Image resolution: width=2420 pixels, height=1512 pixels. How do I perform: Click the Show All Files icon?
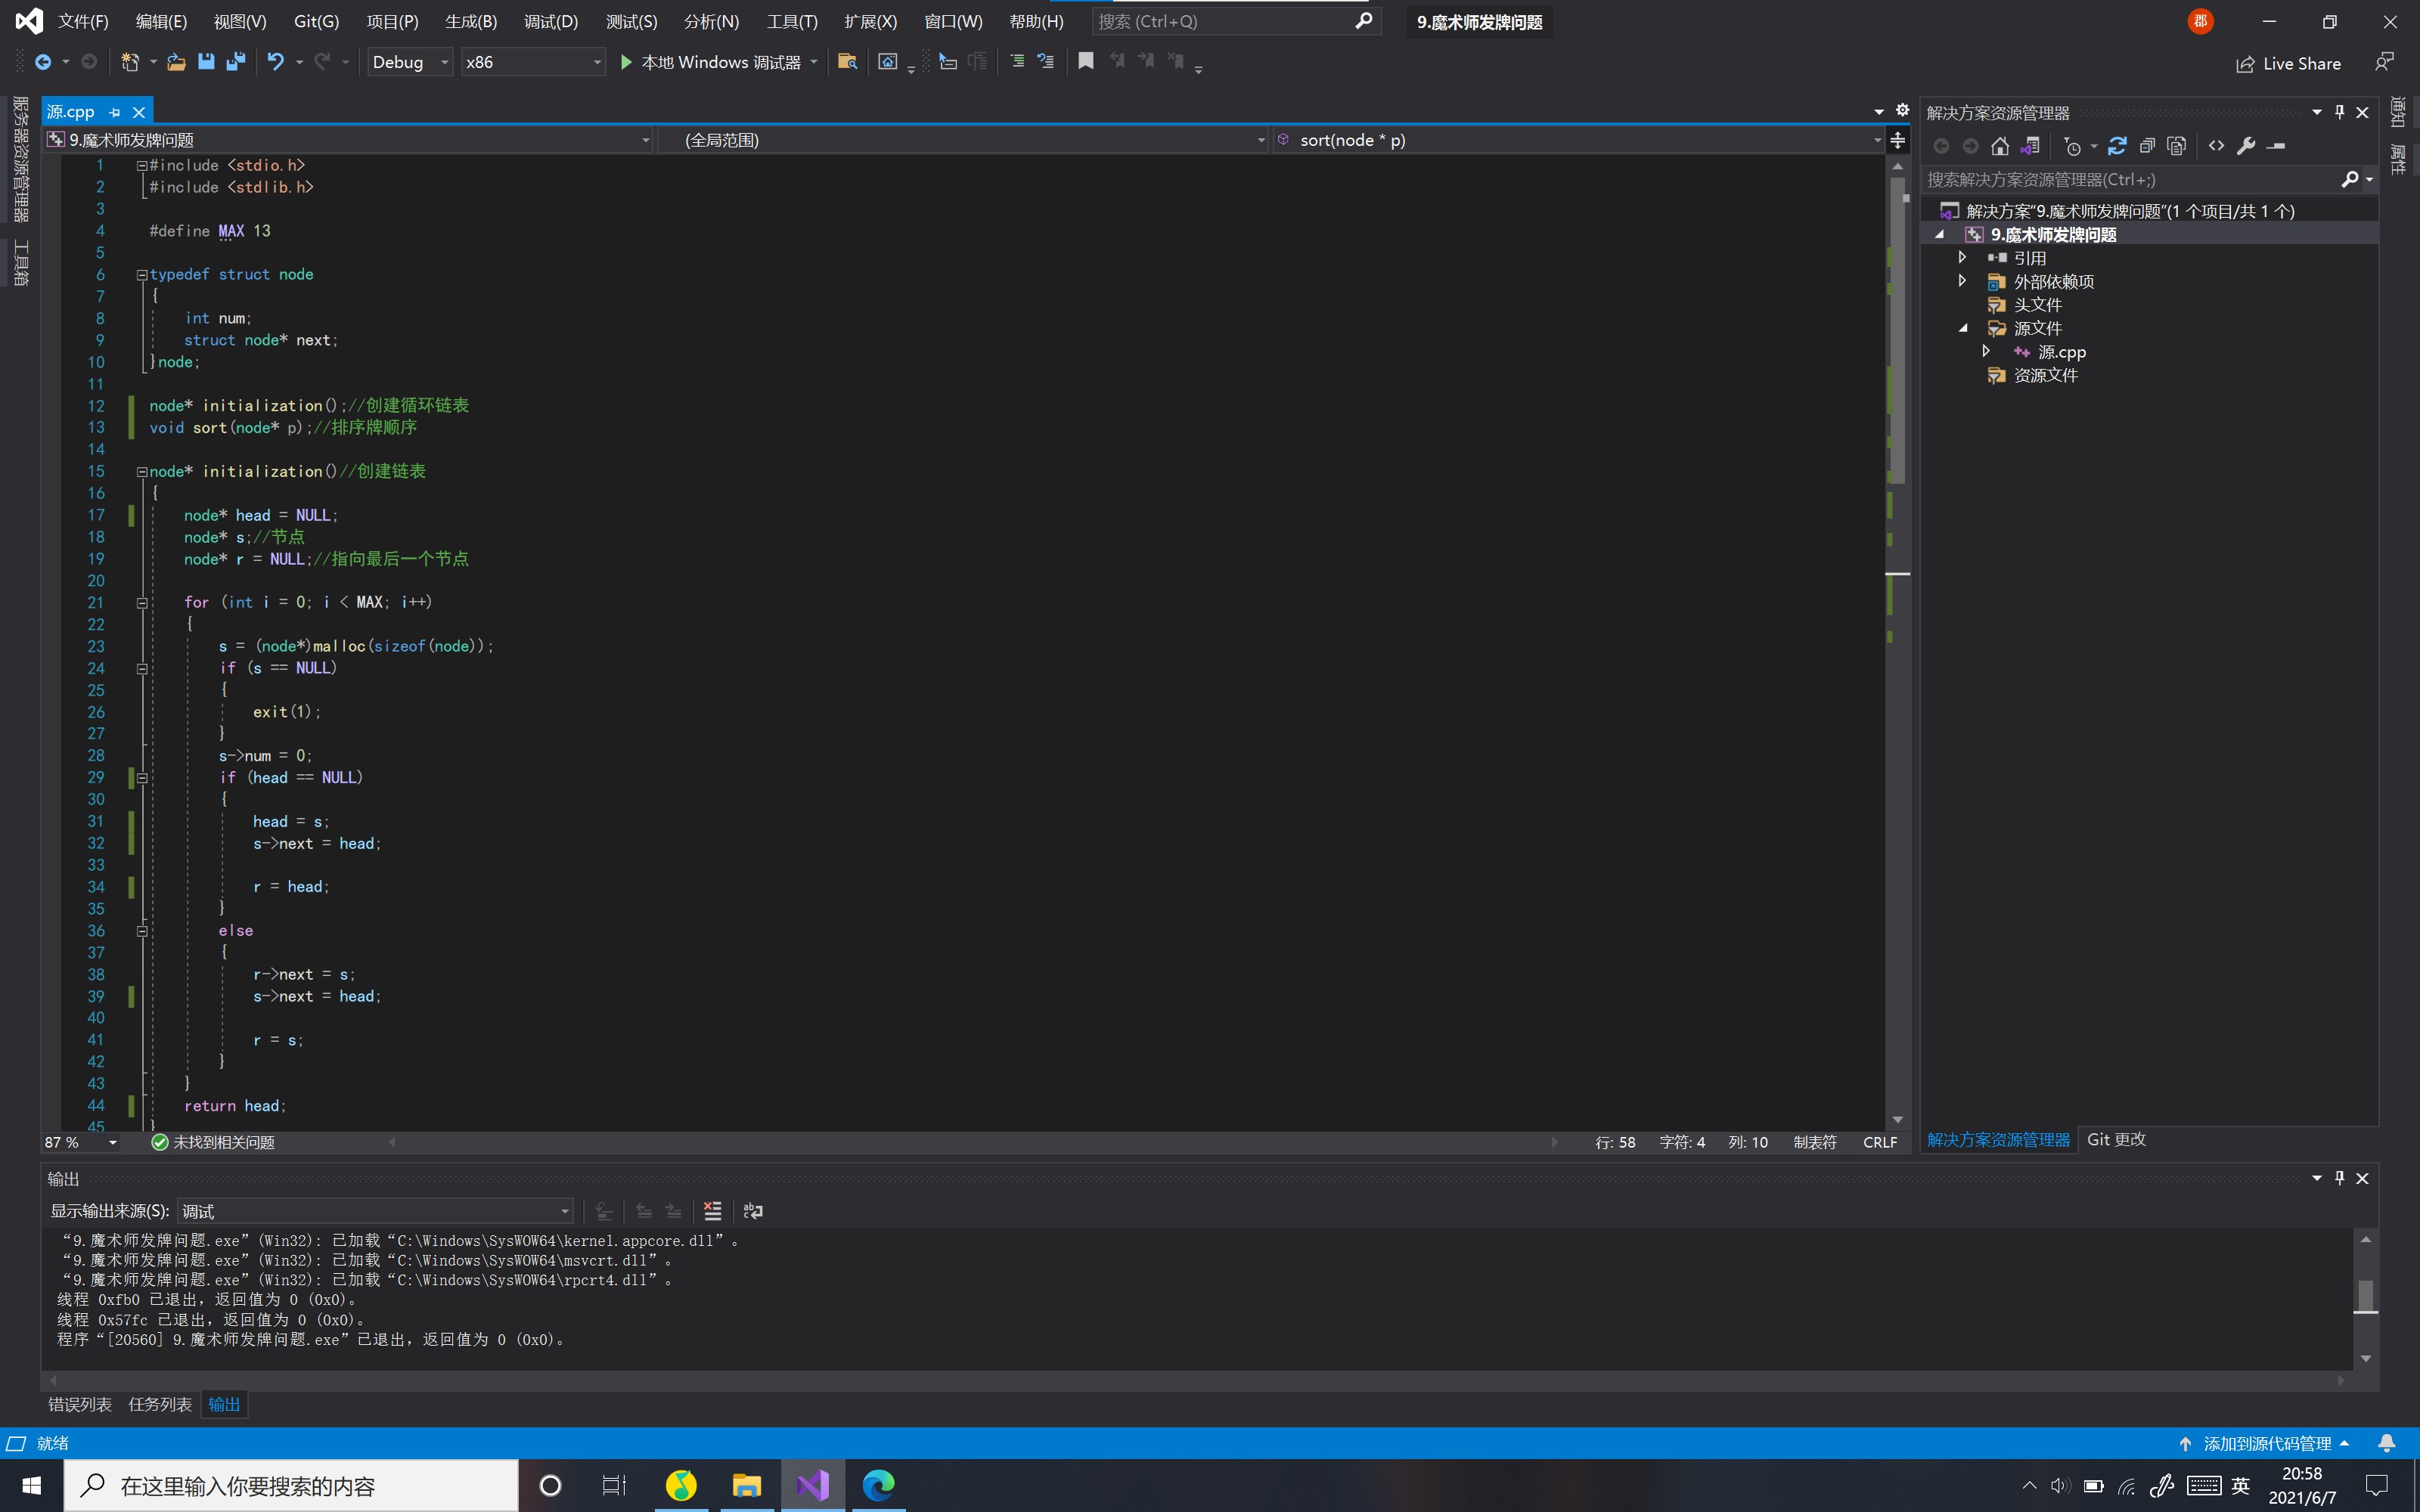coord(2177,146)
